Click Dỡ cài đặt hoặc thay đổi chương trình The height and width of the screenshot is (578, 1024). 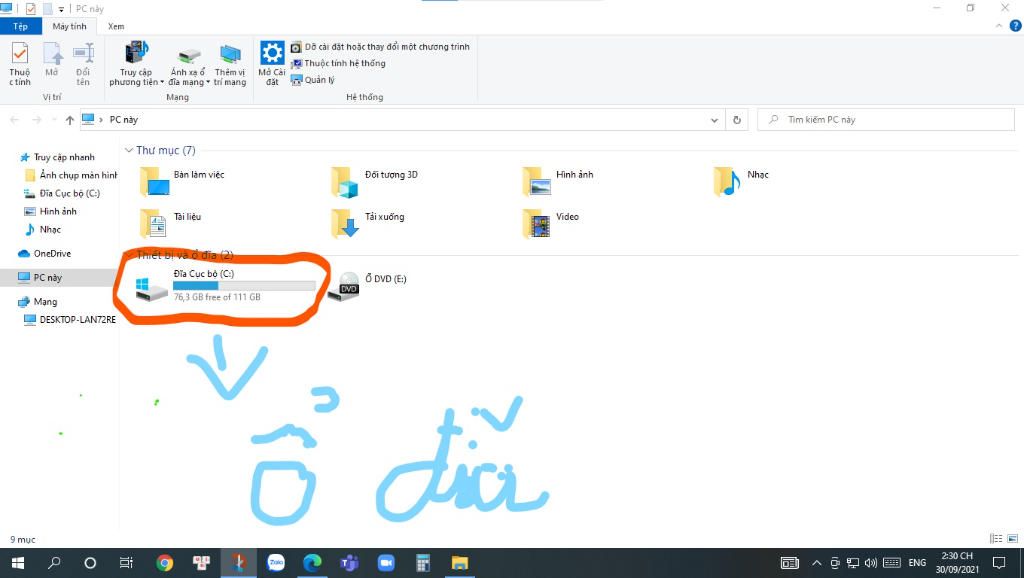pos(380,47)
